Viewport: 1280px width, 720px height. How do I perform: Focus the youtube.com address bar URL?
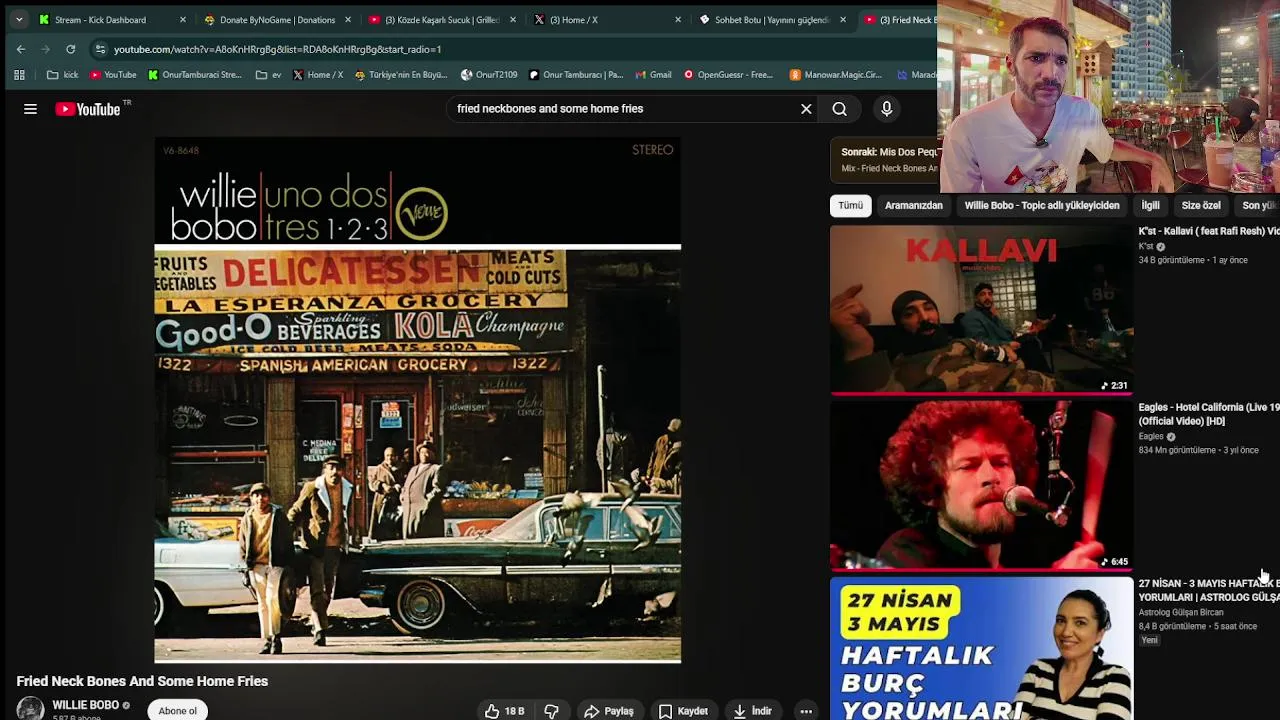277,49
